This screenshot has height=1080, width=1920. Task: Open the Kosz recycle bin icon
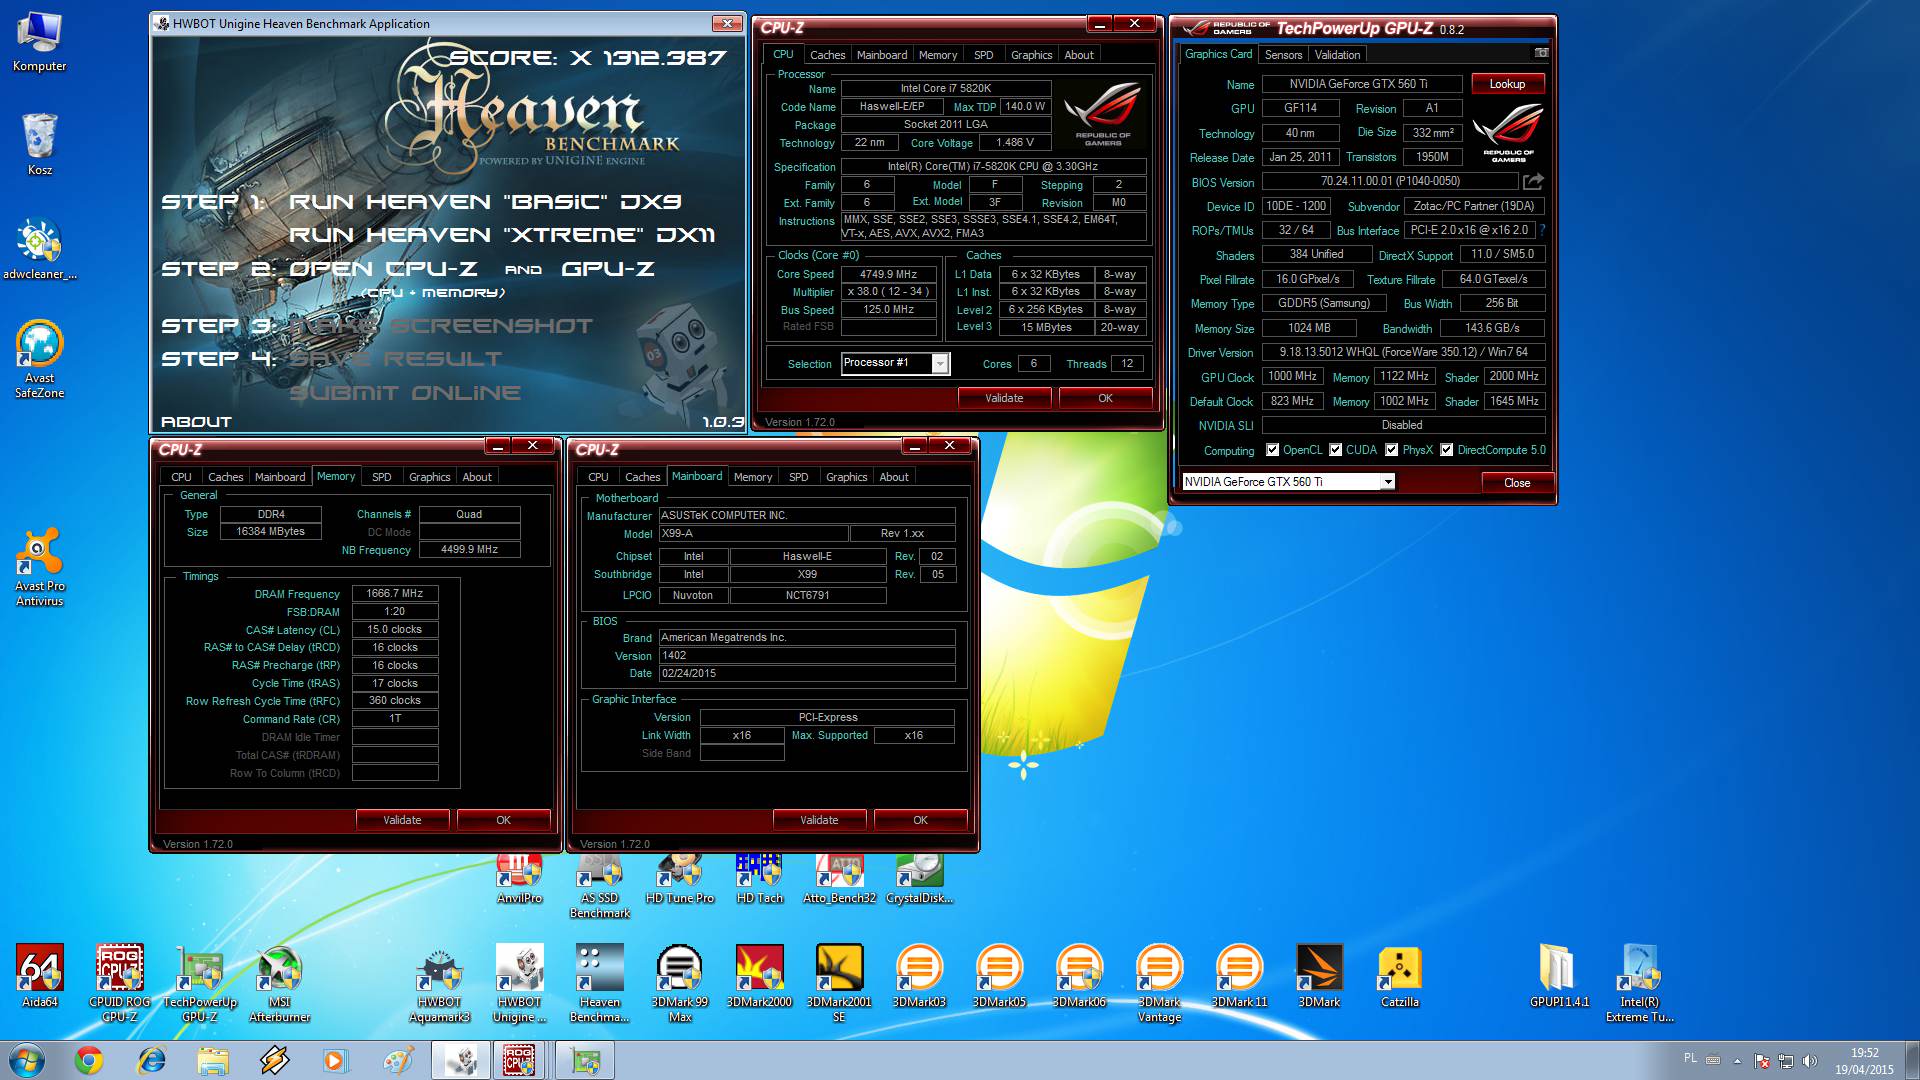coord(39,144)
